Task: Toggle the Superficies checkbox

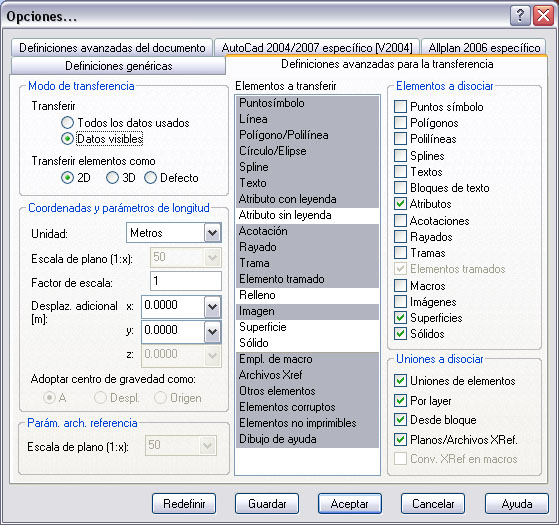Action: coord(400,317)
